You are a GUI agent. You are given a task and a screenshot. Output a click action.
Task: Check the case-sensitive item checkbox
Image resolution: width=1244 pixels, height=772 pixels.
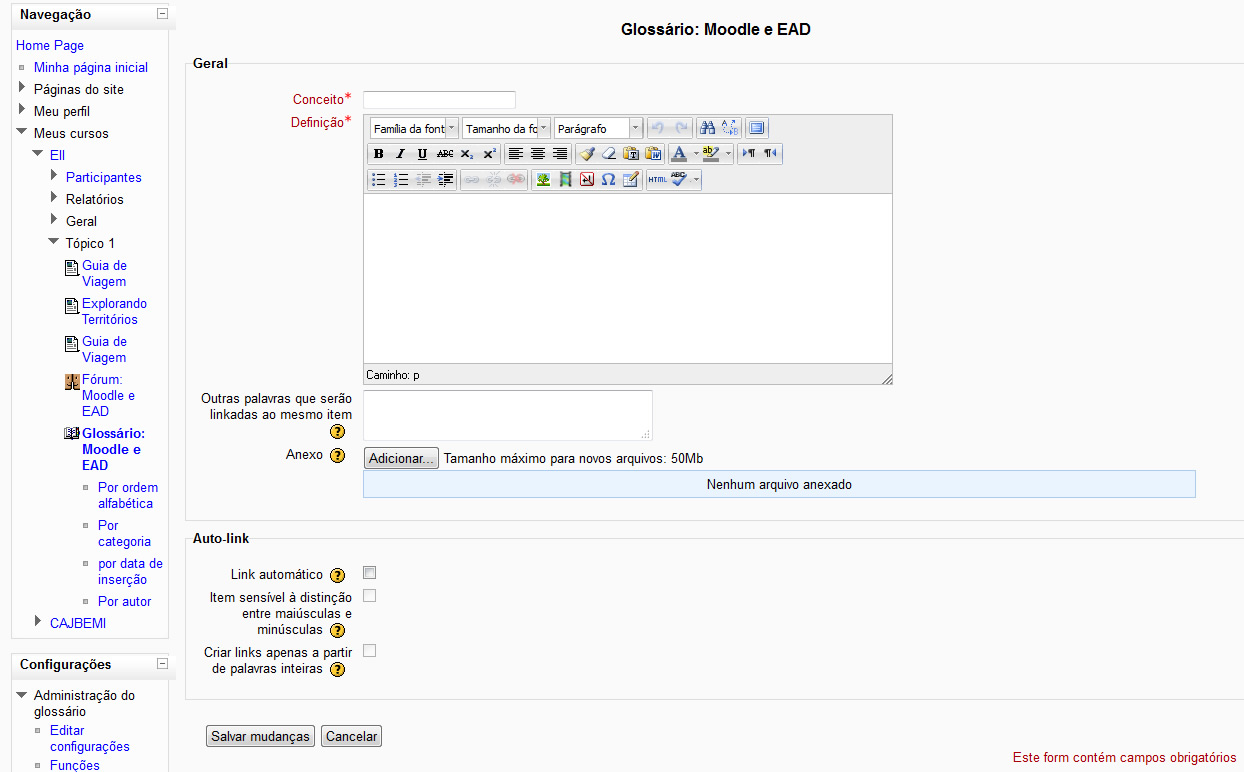point(370,596)
